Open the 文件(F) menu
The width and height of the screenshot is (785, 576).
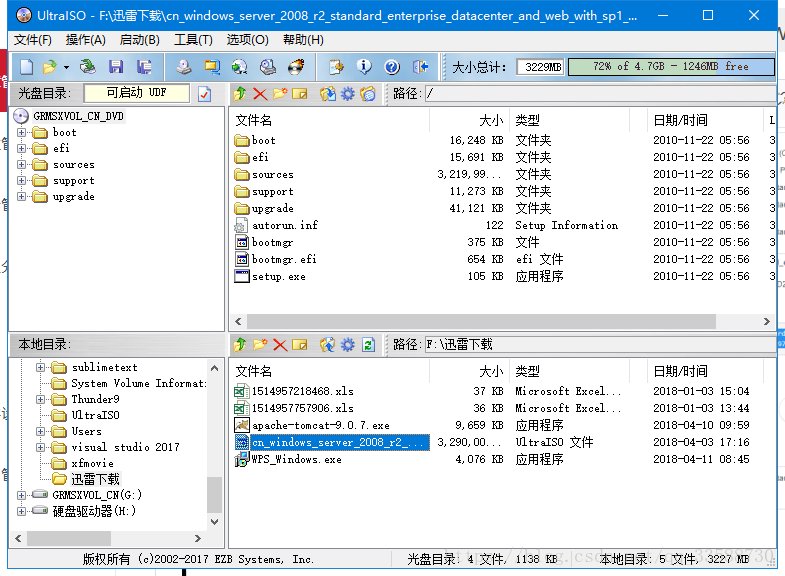coord(33,40)
